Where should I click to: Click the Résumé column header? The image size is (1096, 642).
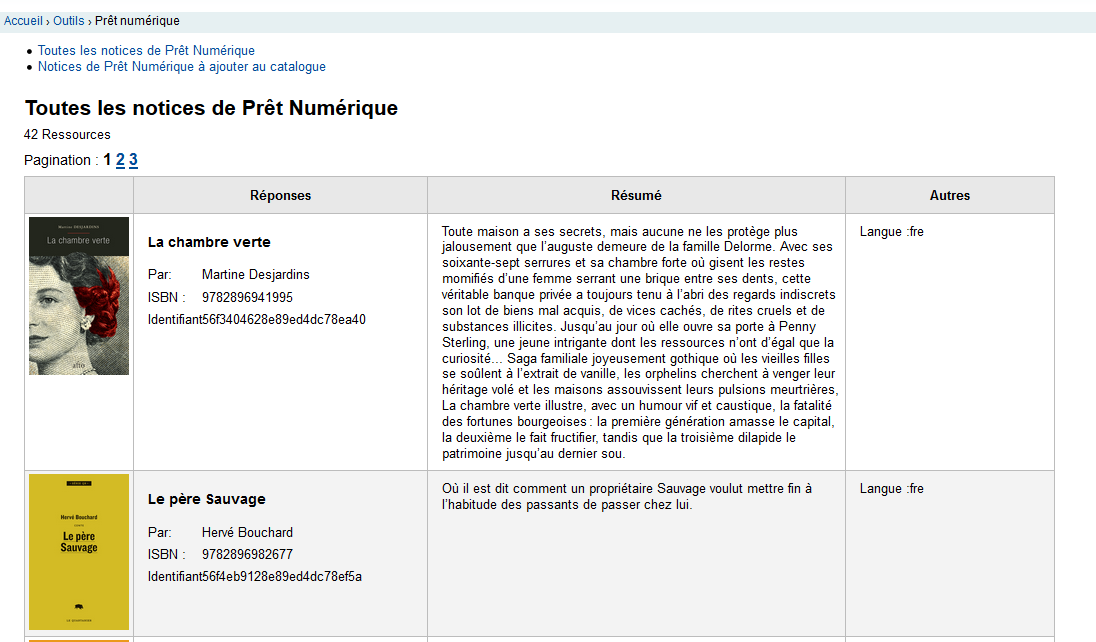click(x=636, y=195)
